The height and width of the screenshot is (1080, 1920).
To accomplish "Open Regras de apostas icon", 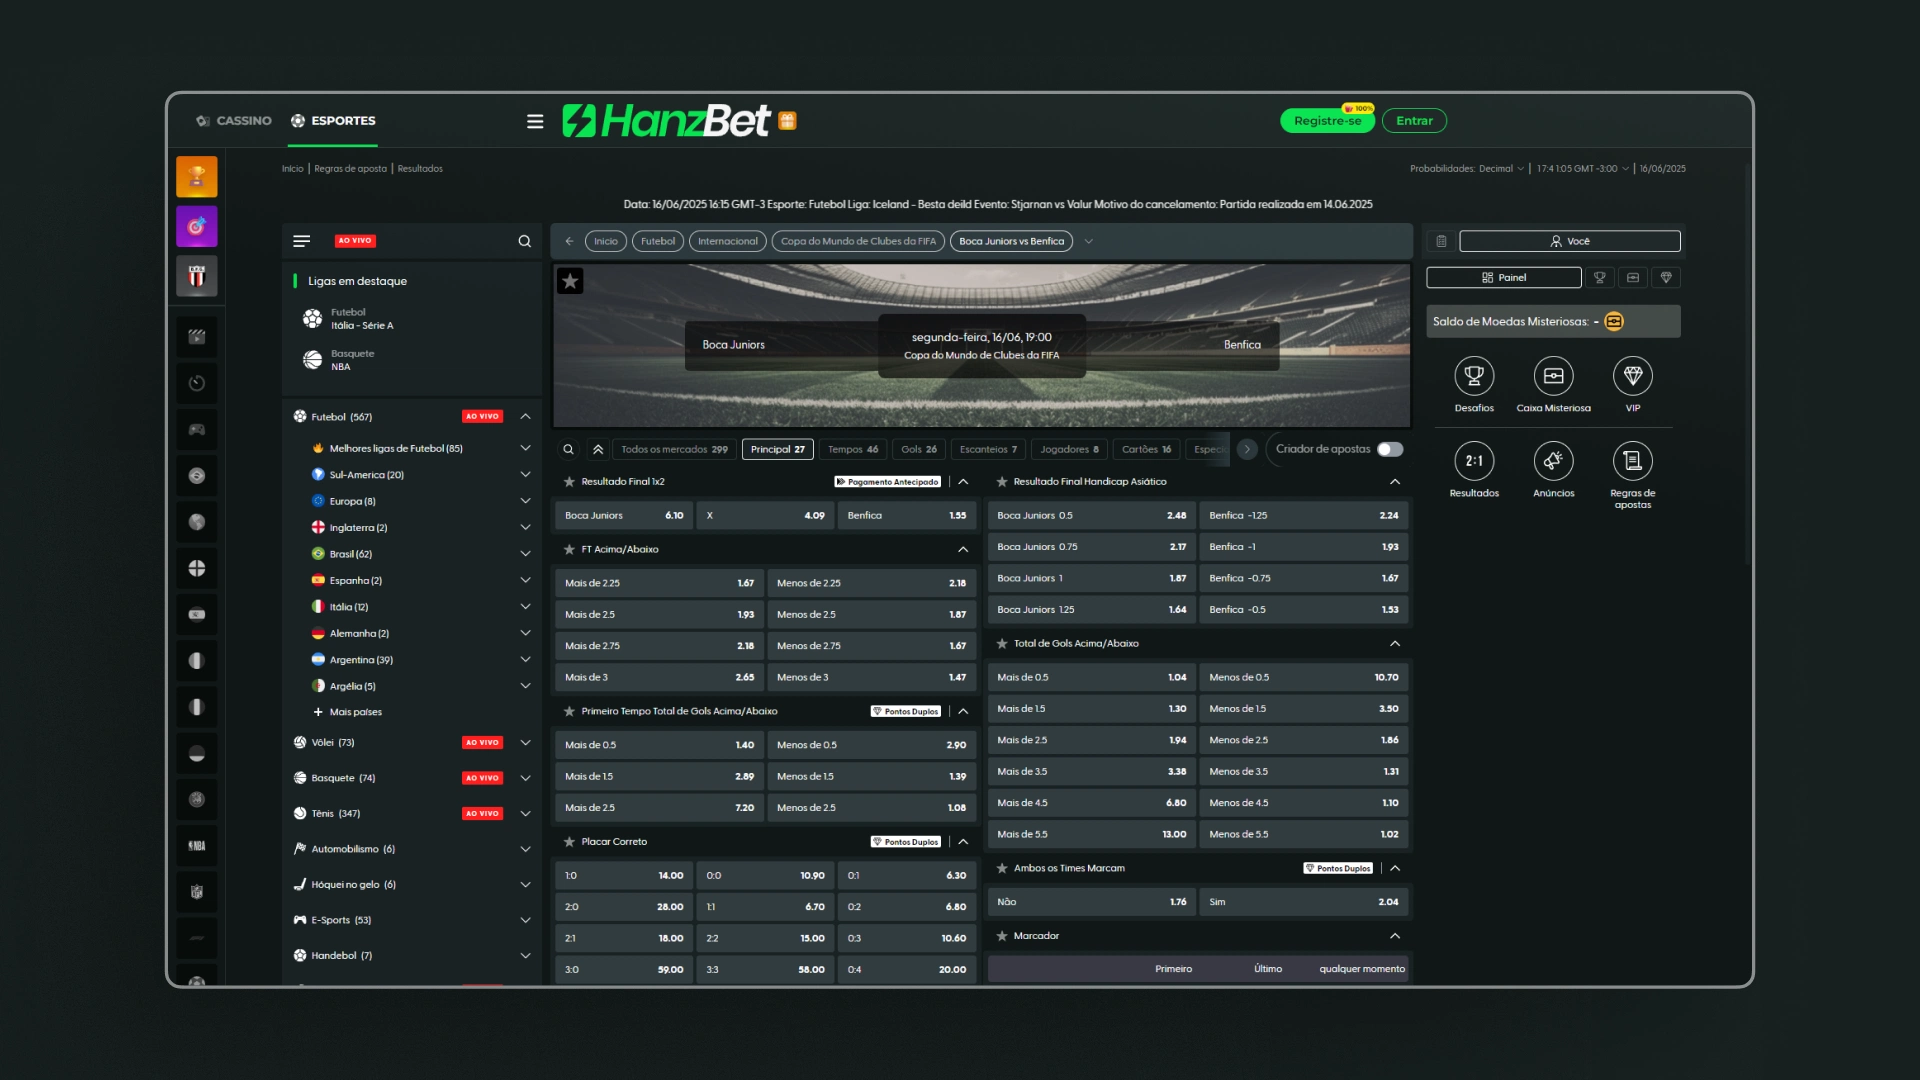I will (1633, 461).
